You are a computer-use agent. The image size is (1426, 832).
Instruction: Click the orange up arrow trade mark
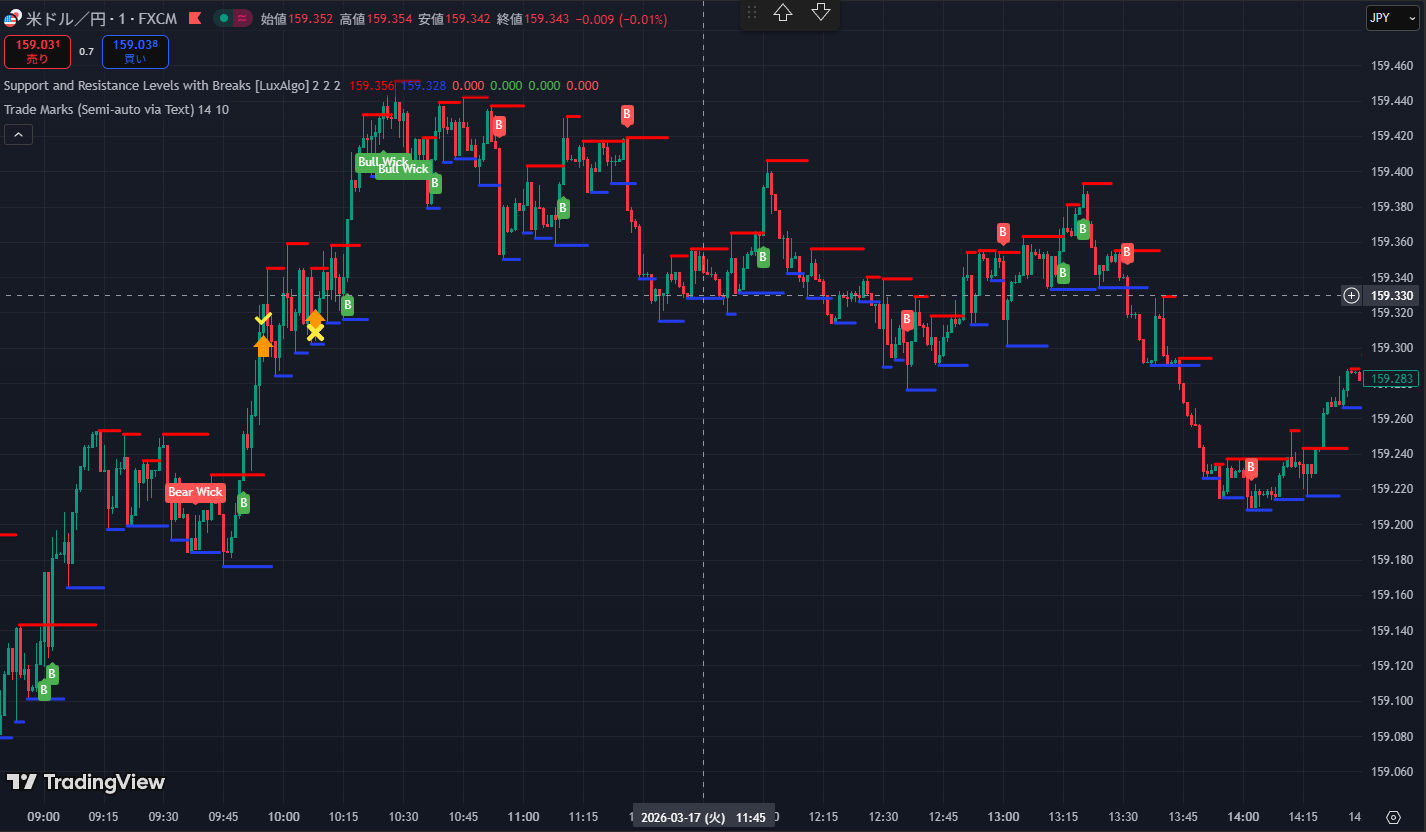pos(263,346)
